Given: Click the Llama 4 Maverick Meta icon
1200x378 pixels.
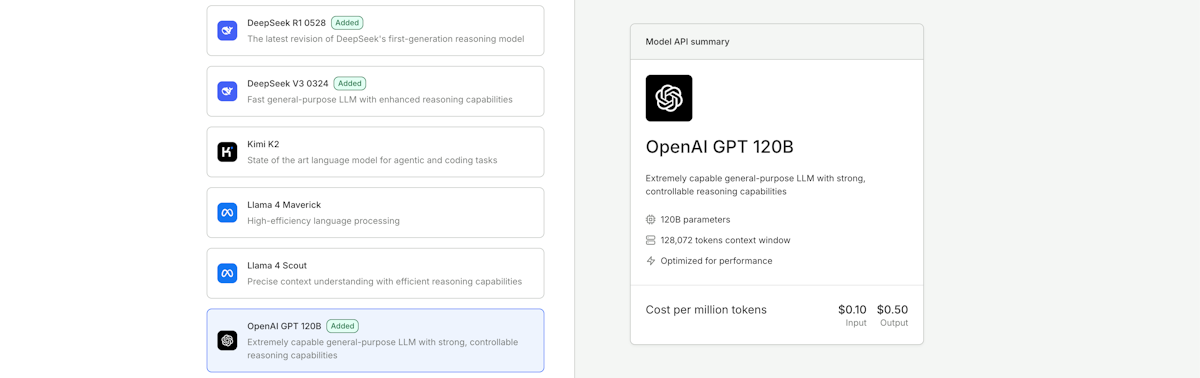Looking at the screenshot, I should 227,213.
